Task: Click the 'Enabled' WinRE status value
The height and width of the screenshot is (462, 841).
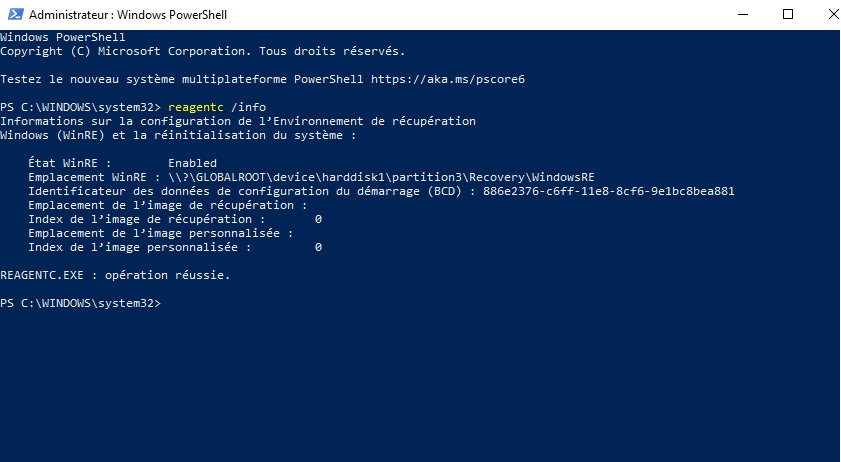Action: tap(192, 163)
